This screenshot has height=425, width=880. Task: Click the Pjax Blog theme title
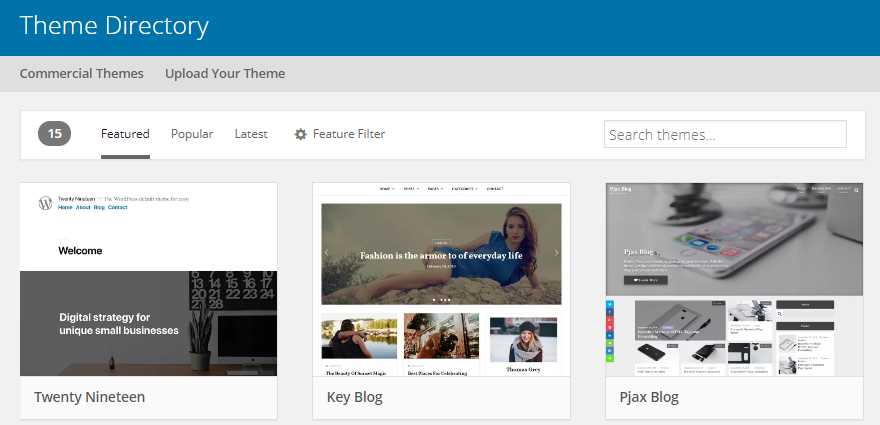click(649, 397)
